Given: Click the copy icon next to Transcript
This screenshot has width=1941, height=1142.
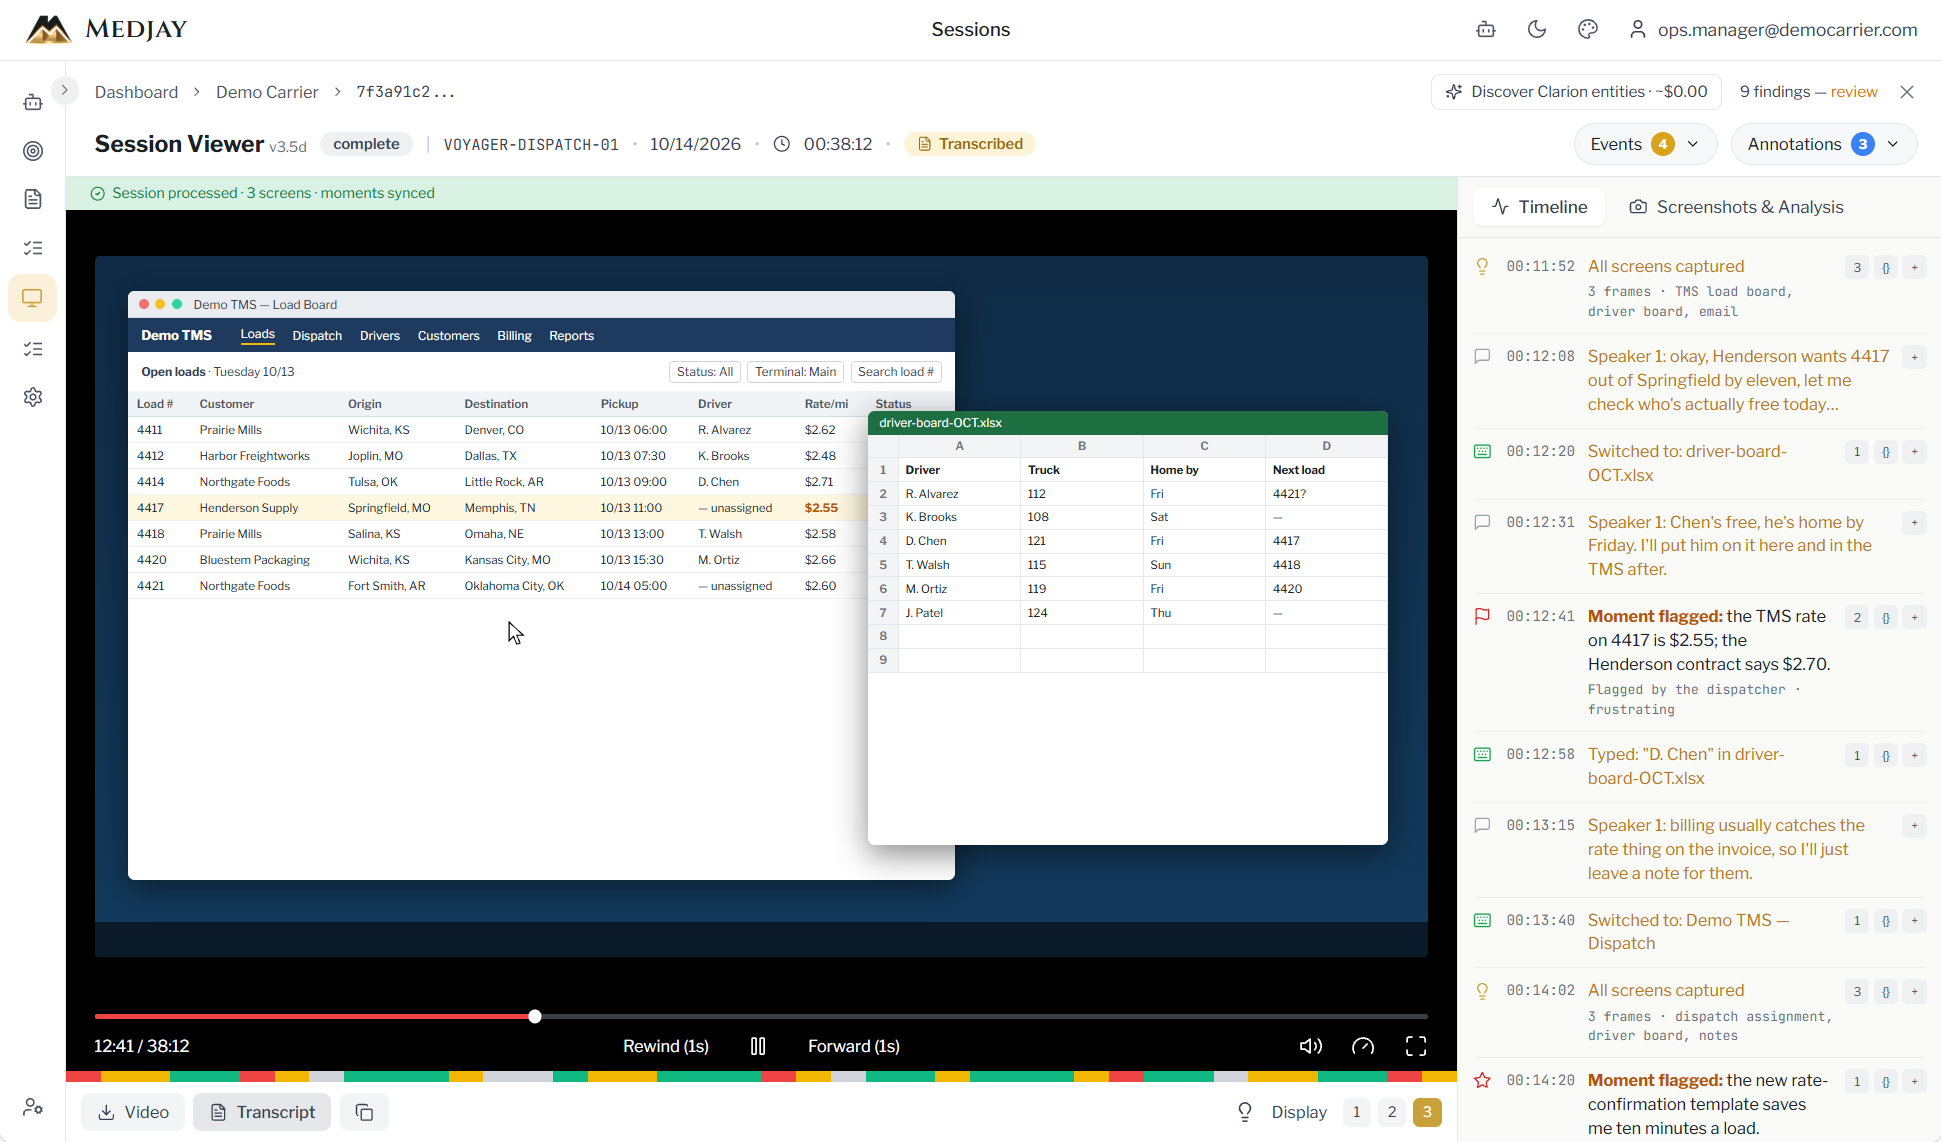Looking at the screenshot, I should pos(364,1112).
